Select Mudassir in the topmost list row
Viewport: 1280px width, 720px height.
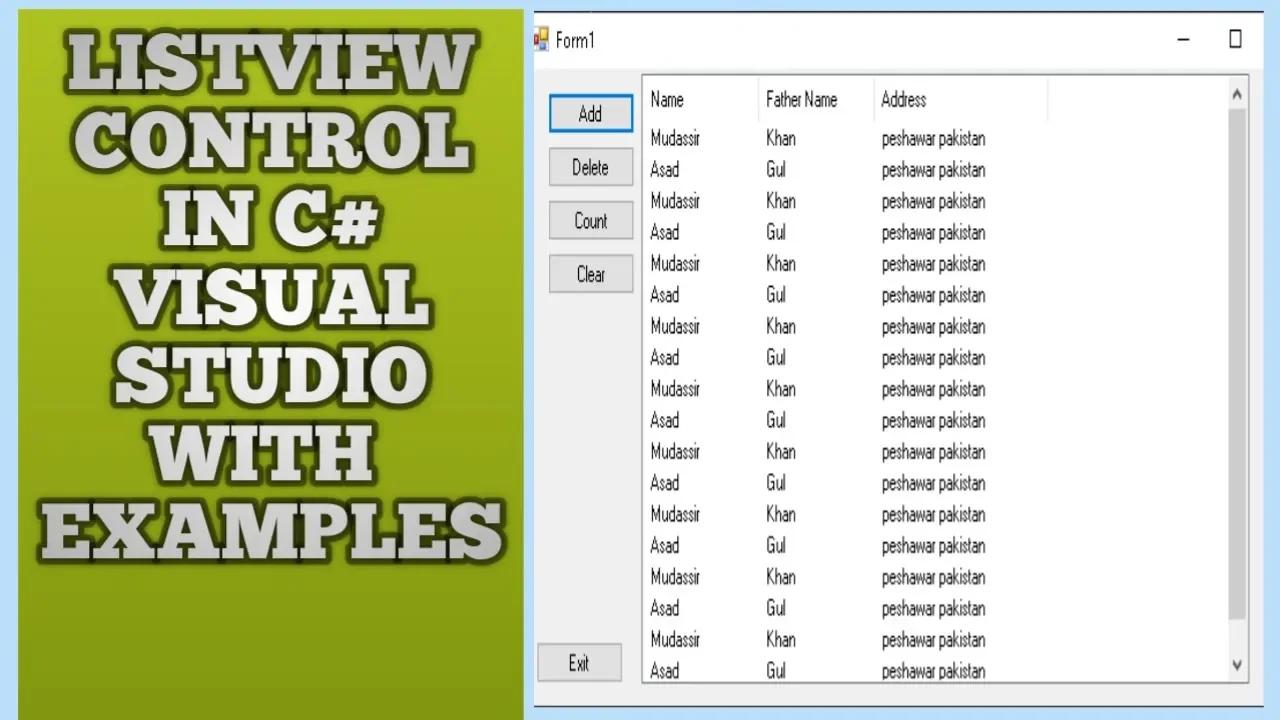(x=675, y=138)
